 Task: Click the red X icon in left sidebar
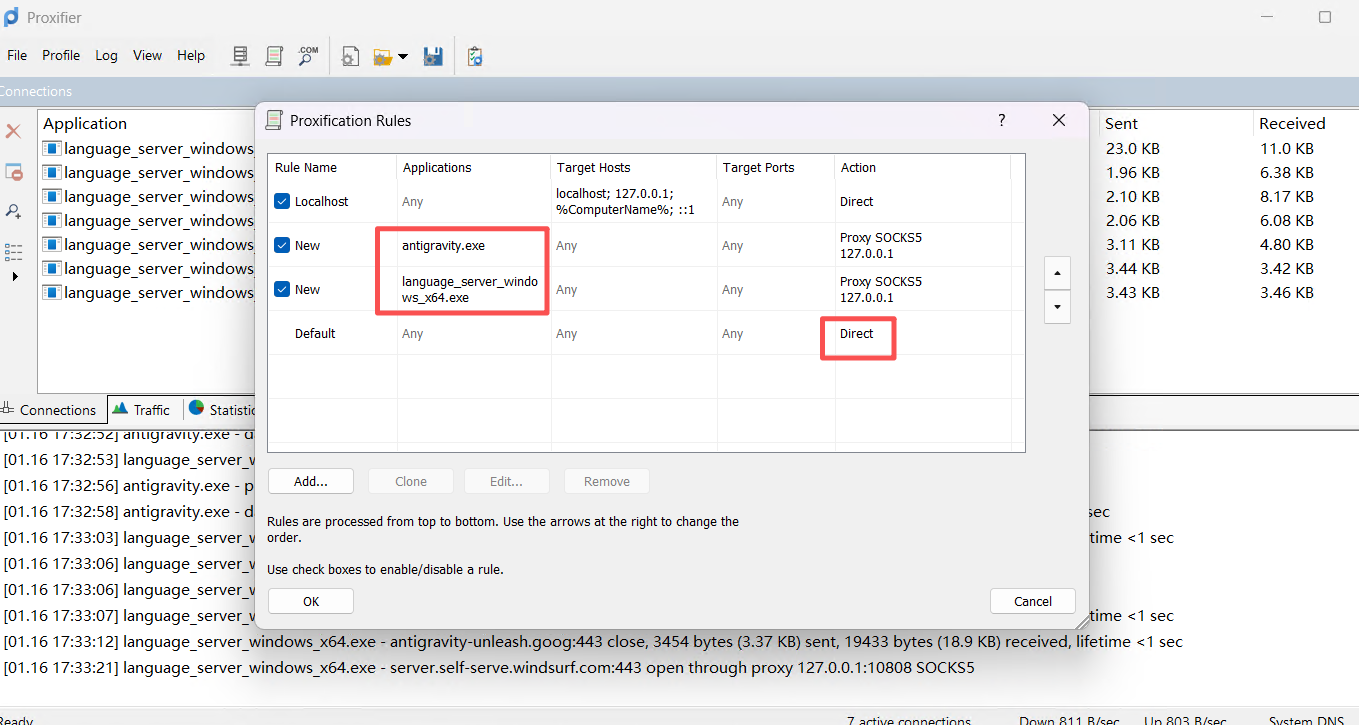click(x=14, y=131)
